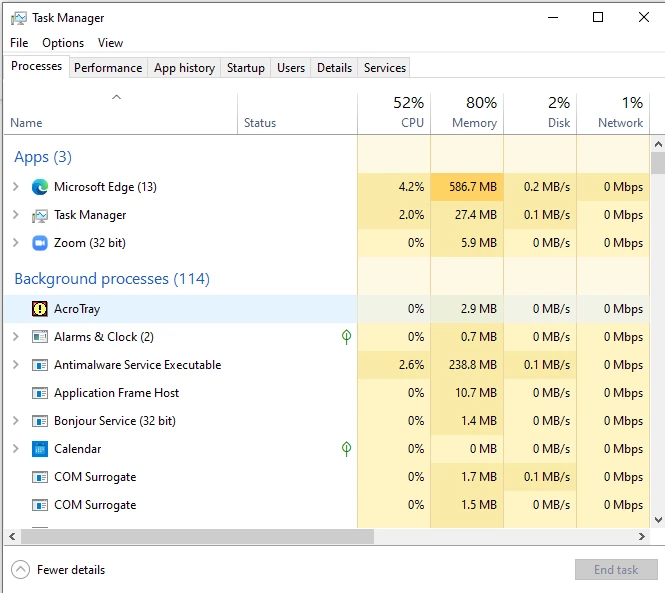
Task: Expand Bonjour Service (32 bit) row
Action: [x=16, y=421]
